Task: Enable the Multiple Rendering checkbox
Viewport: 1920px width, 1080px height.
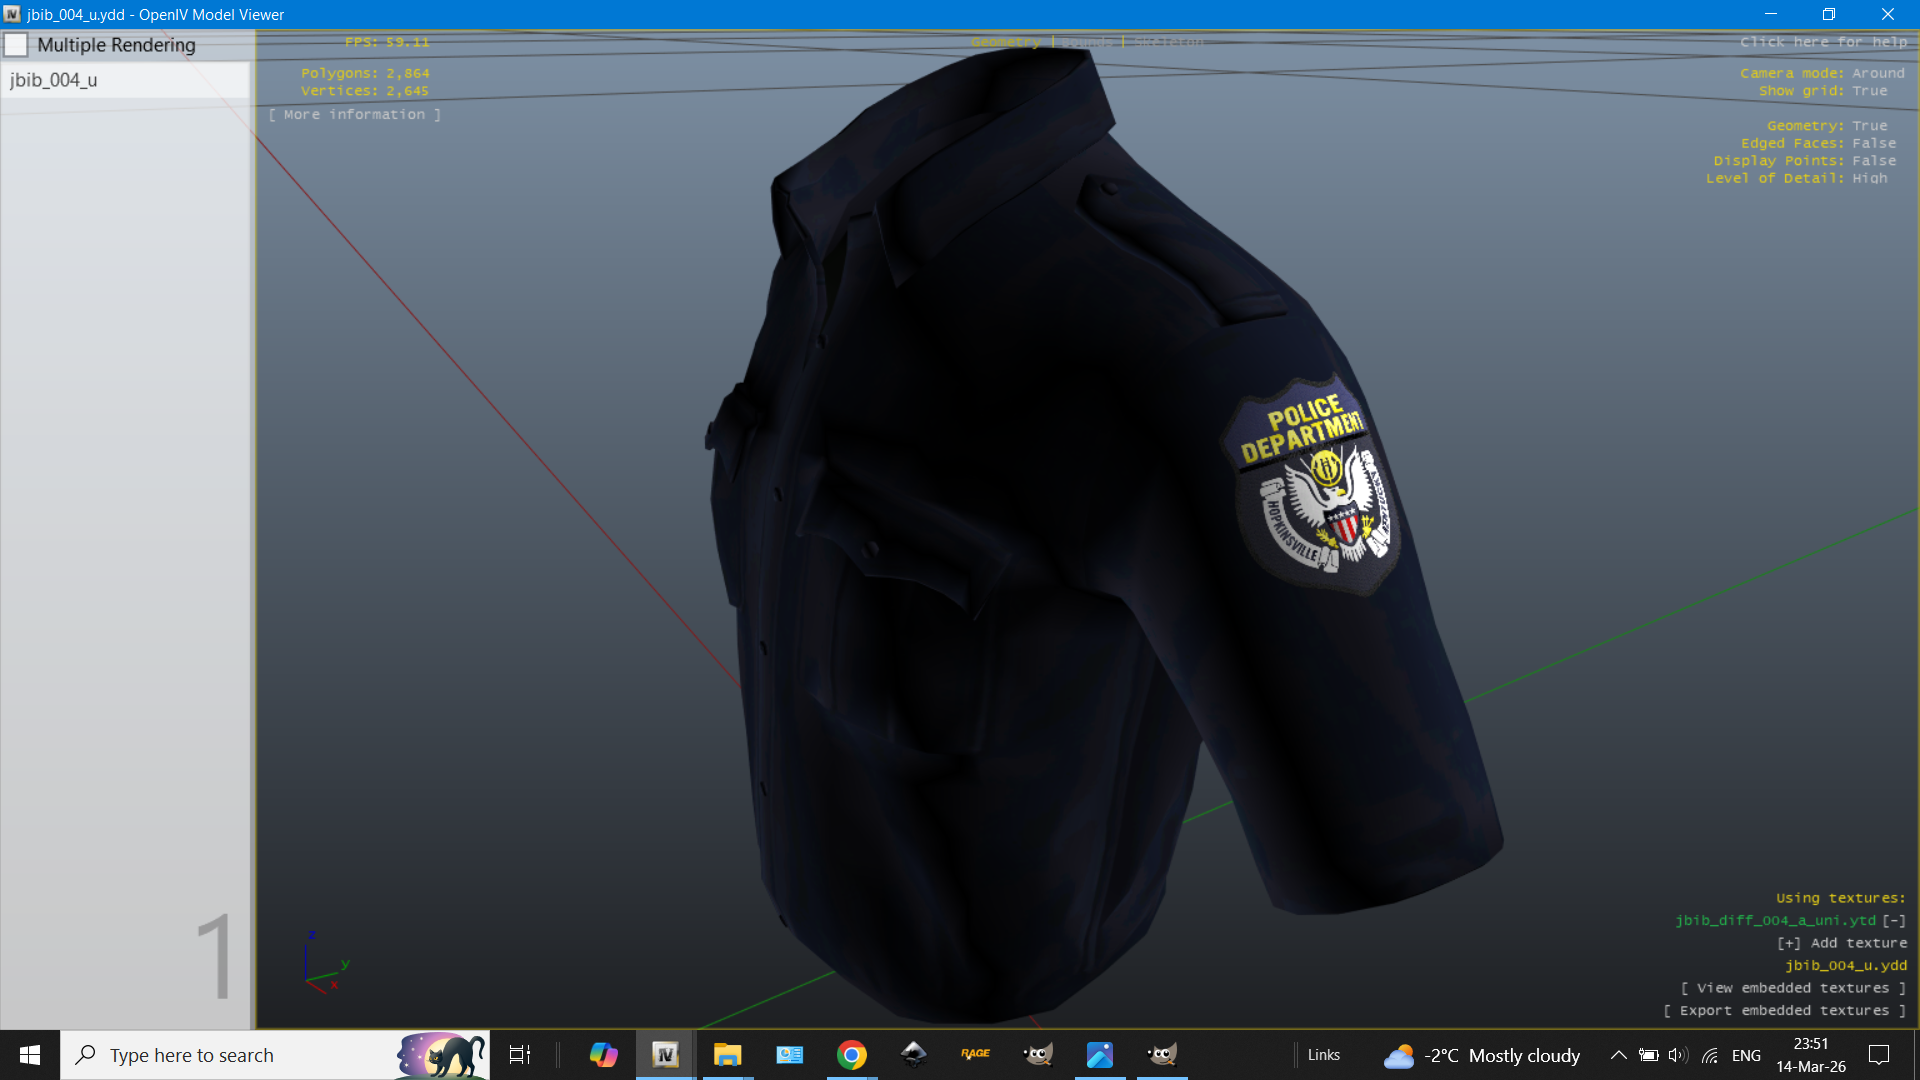Action: coord(16,45)
